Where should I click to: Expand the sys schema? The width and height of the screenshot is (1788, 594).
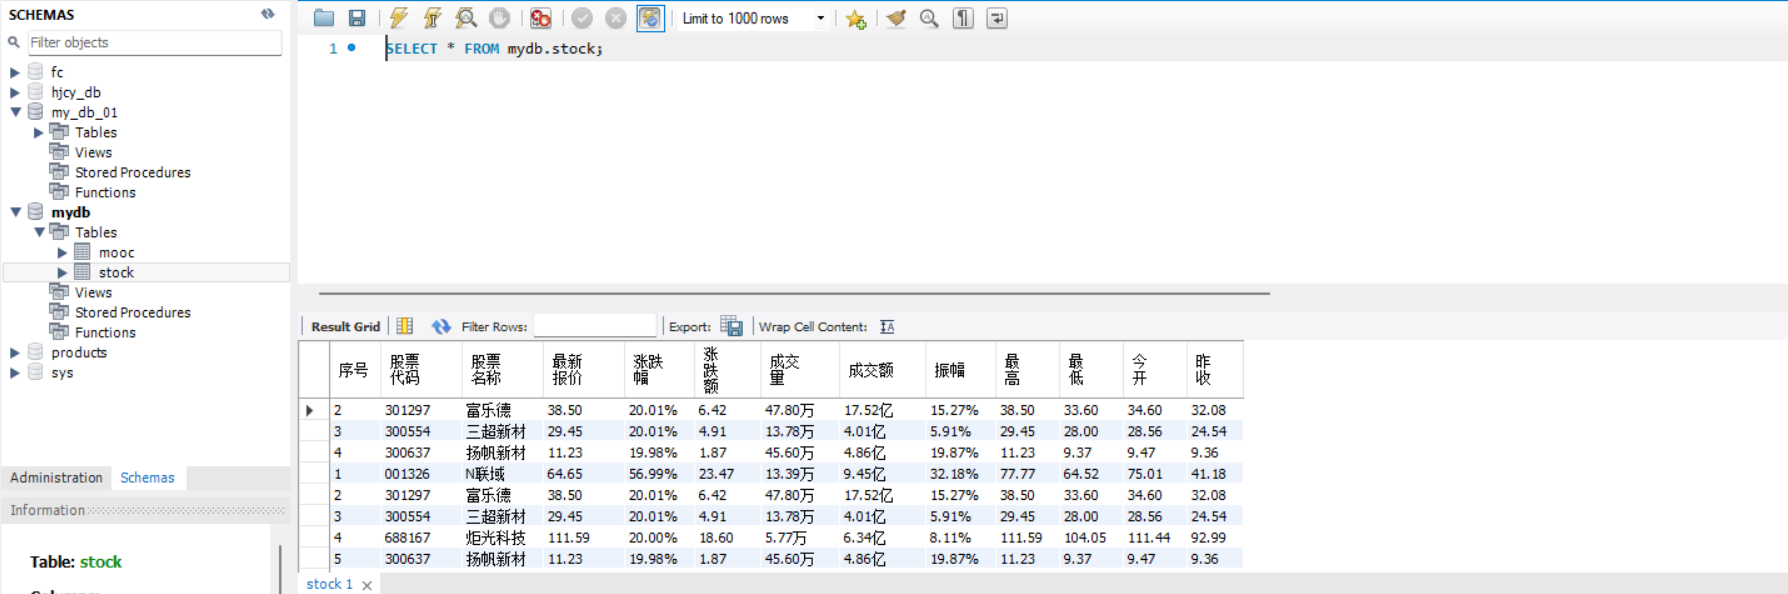[x=15, y=372]
